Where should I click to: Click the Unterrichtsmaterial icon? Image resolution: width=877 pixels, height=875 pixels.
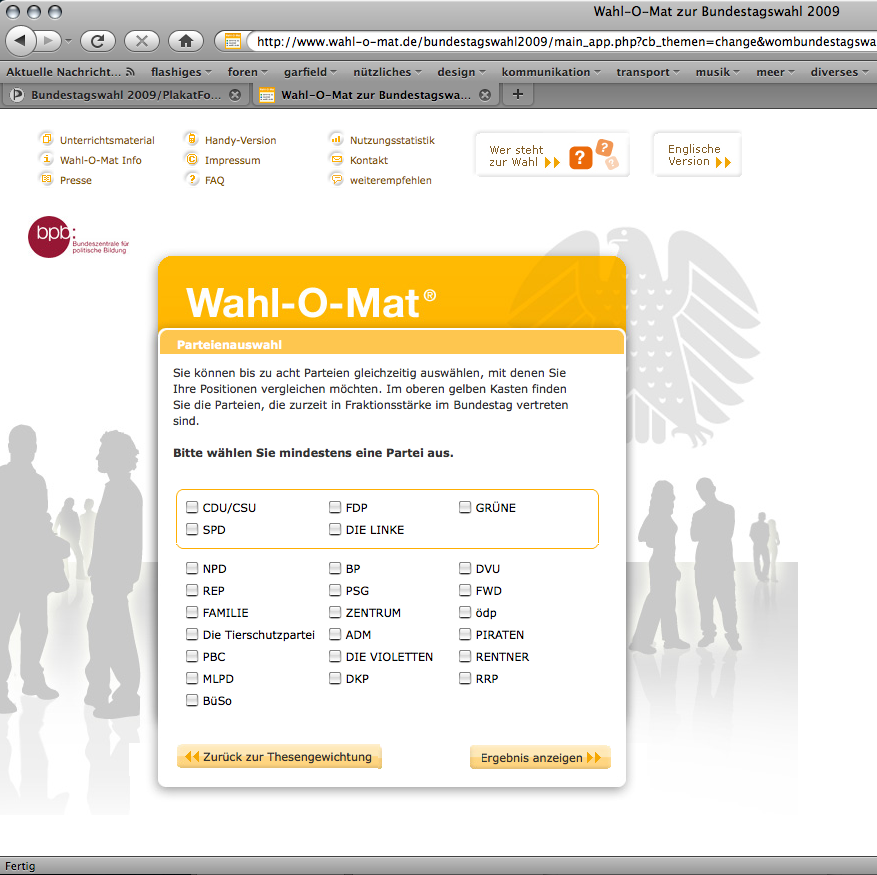(x=46, y=139)
